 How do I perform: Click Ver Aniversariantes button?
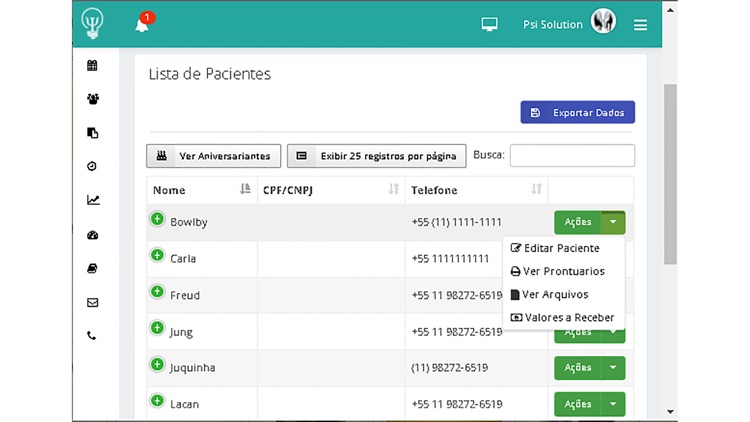click(213, 156)
